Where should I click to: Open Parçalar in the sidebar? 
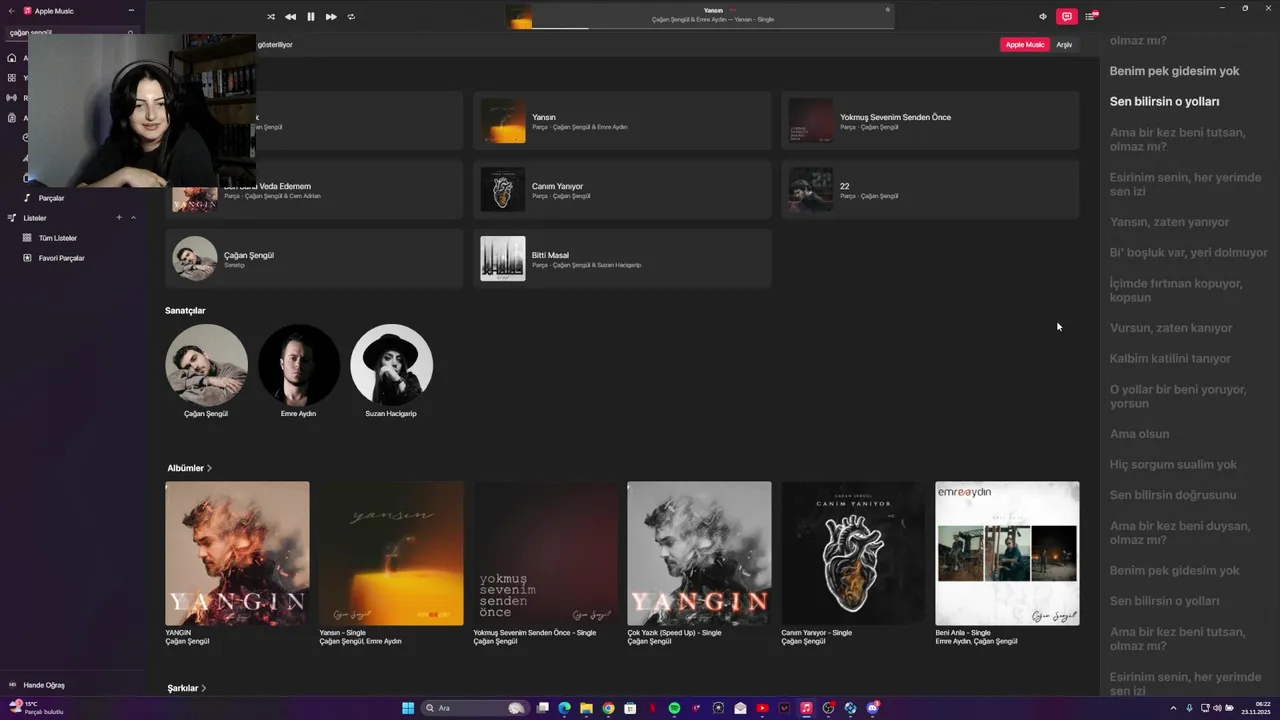click(x=51, y=198)
